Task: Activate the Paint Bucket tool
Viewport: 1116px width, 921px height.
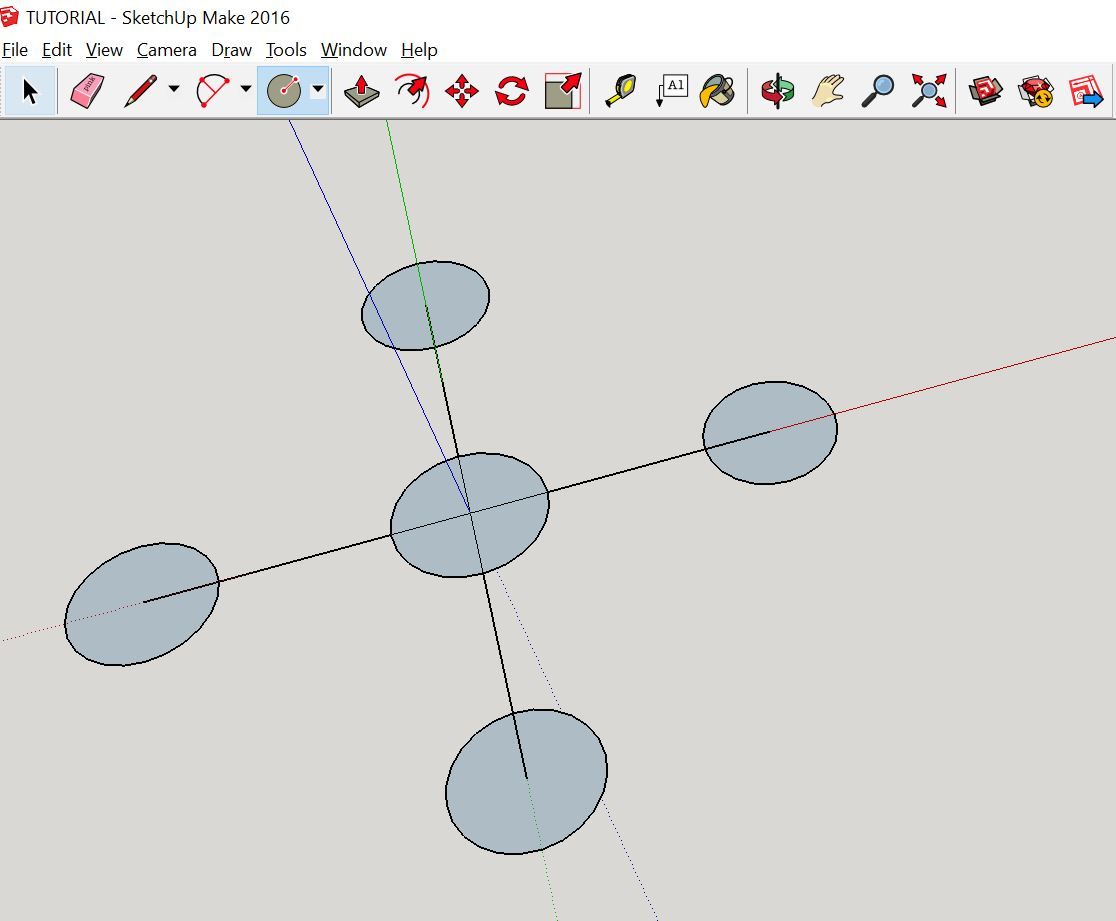Action: coord(717,91)
